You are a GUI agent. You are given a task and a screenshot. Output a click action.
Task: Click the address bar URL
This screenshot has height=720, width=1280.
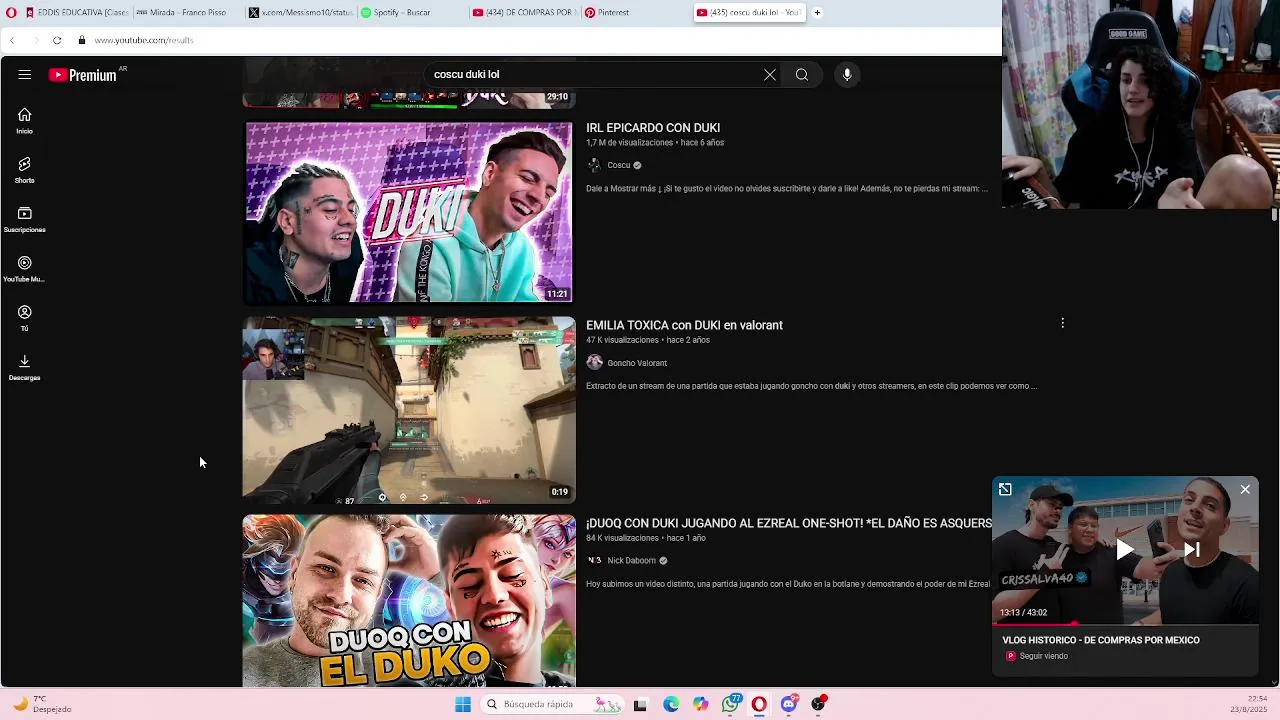coord(144,40)
